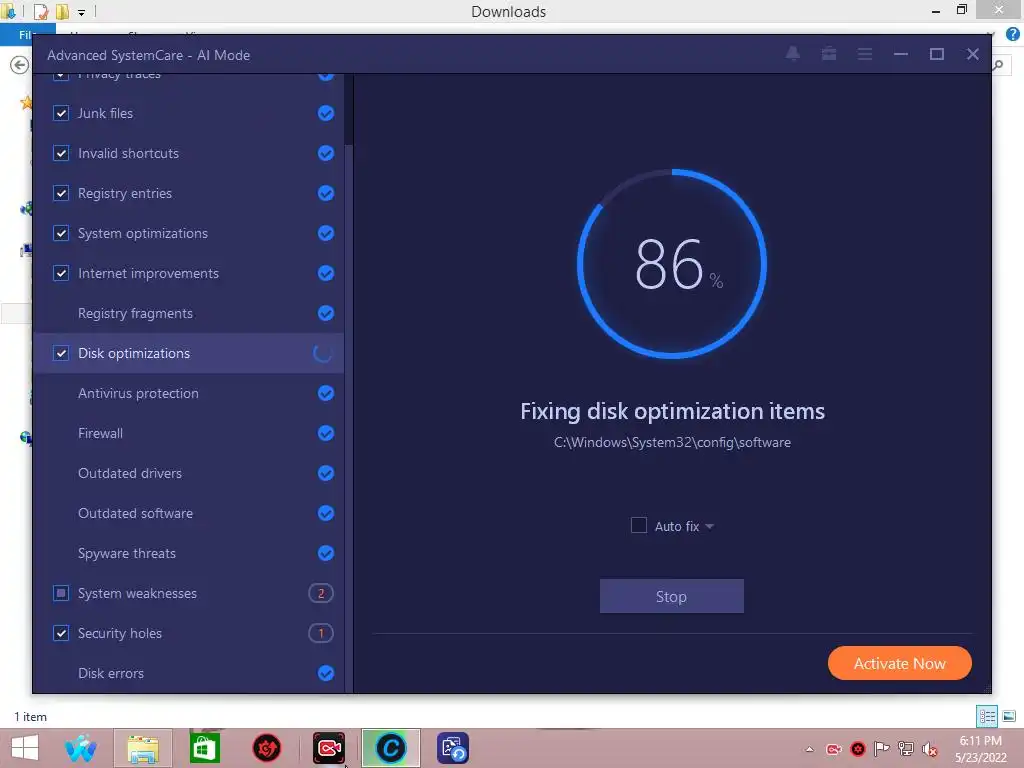
Task: Click the blue checkmark beside Registry fragments
Action: (x=326, y=313)
